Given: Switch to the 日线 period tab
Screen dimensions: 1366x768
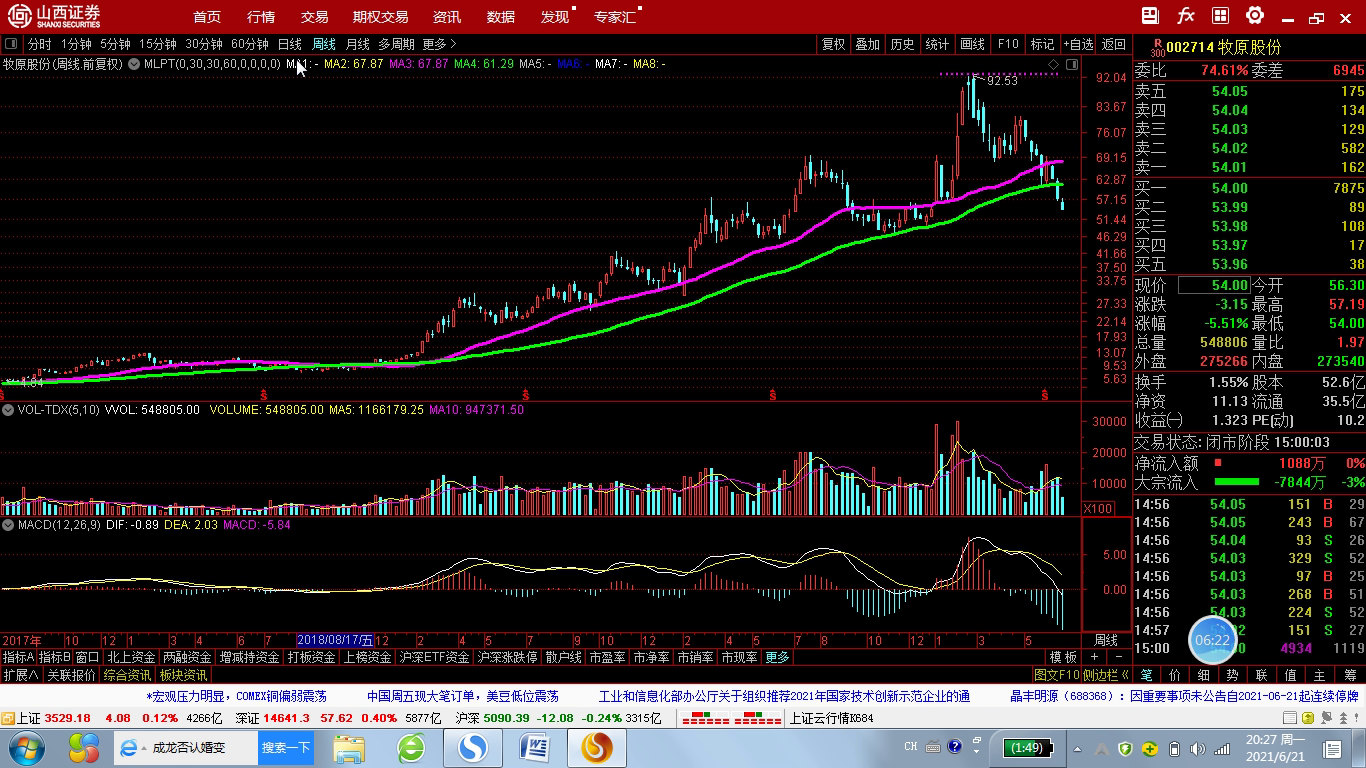Looking at the screenshot, I should point(290,44).
